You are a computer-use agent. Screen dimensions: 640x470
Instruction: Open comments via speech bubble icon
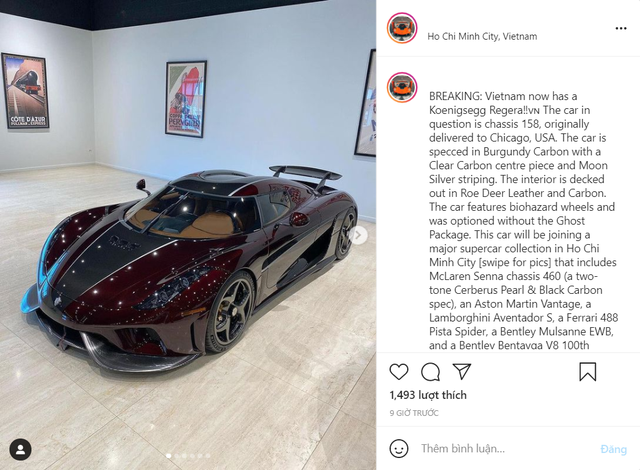click(430, 372)
